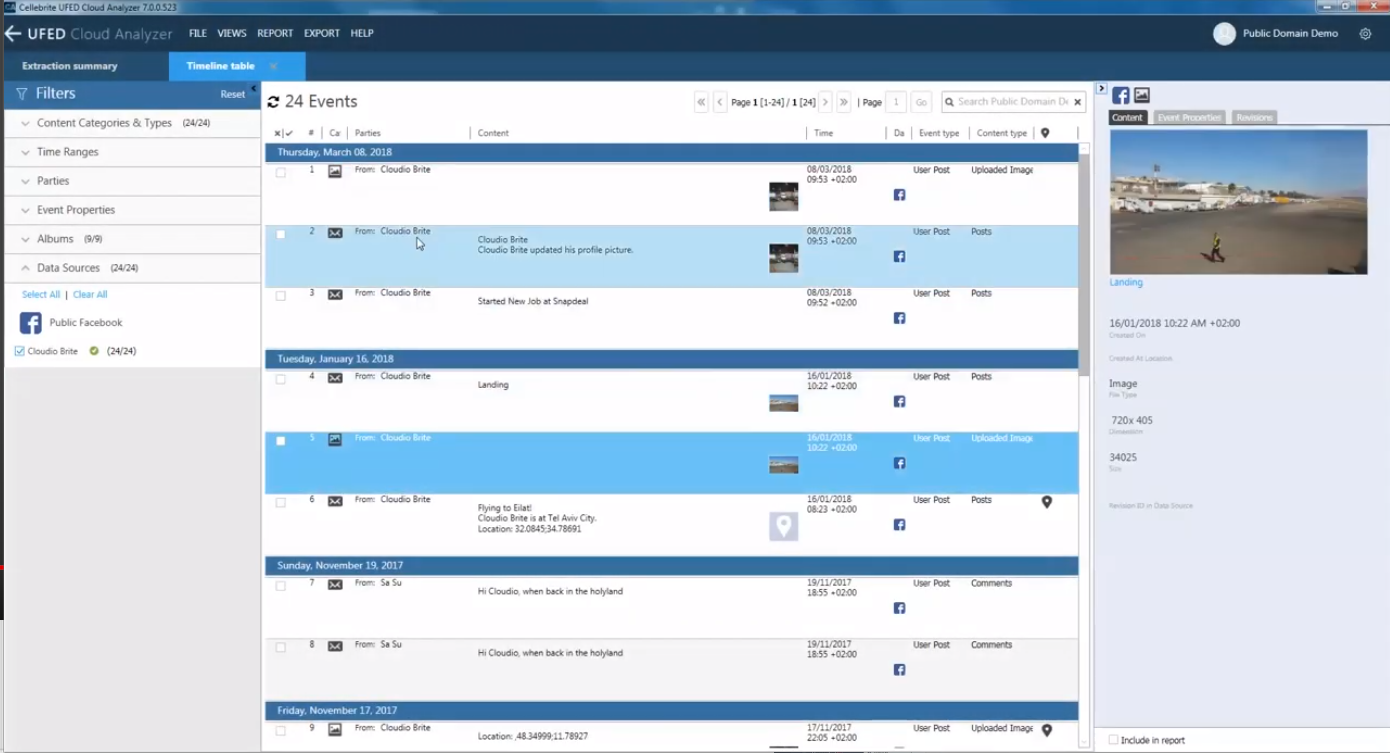1390x753 pixels.
Task: Tick the checkbox for event 1
Action: pos(281,173)
